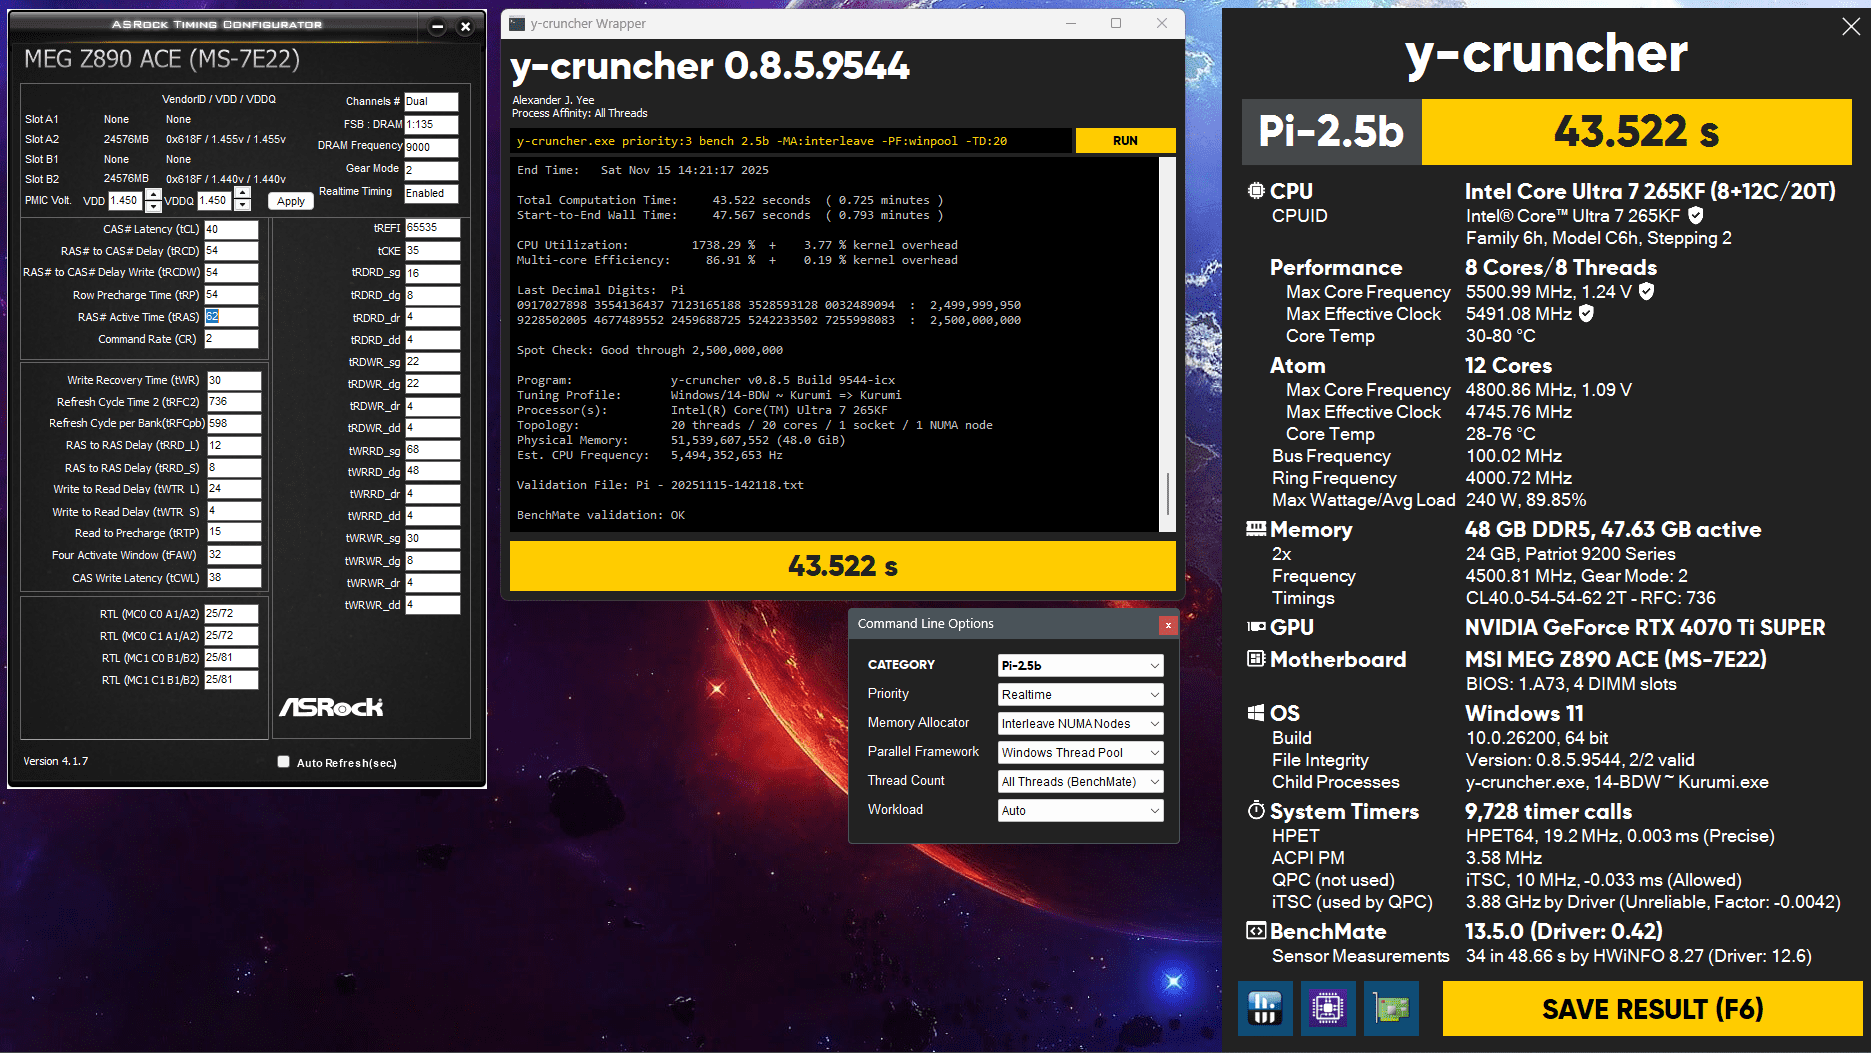Maximize the y-cruncher Wrapper window
Screen dimensions: 1871x1053
(x=1116, y=23)
